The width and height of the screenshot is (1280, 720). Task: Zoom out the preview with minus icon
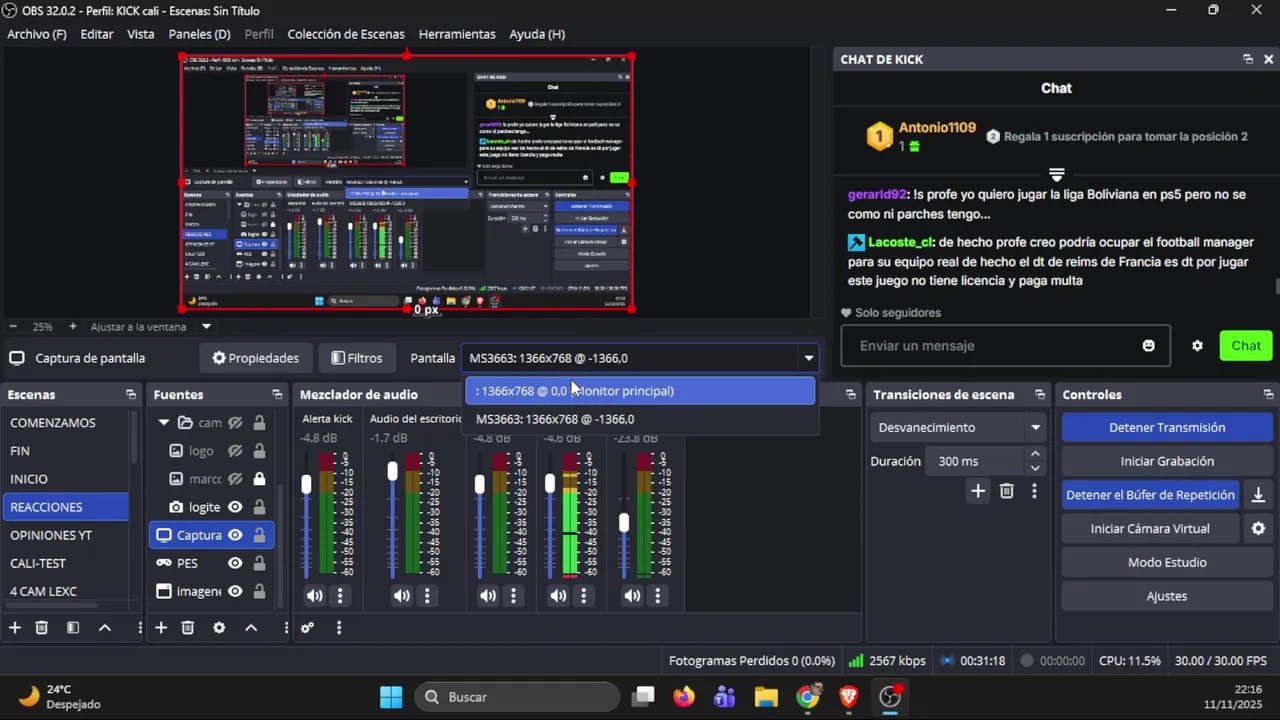[13, 327]
